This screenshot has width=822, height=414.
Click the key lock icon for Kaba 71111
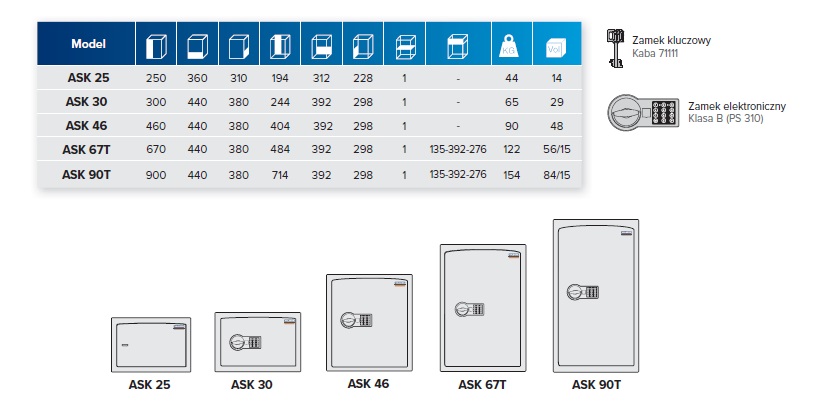click(x=620, y=47)
